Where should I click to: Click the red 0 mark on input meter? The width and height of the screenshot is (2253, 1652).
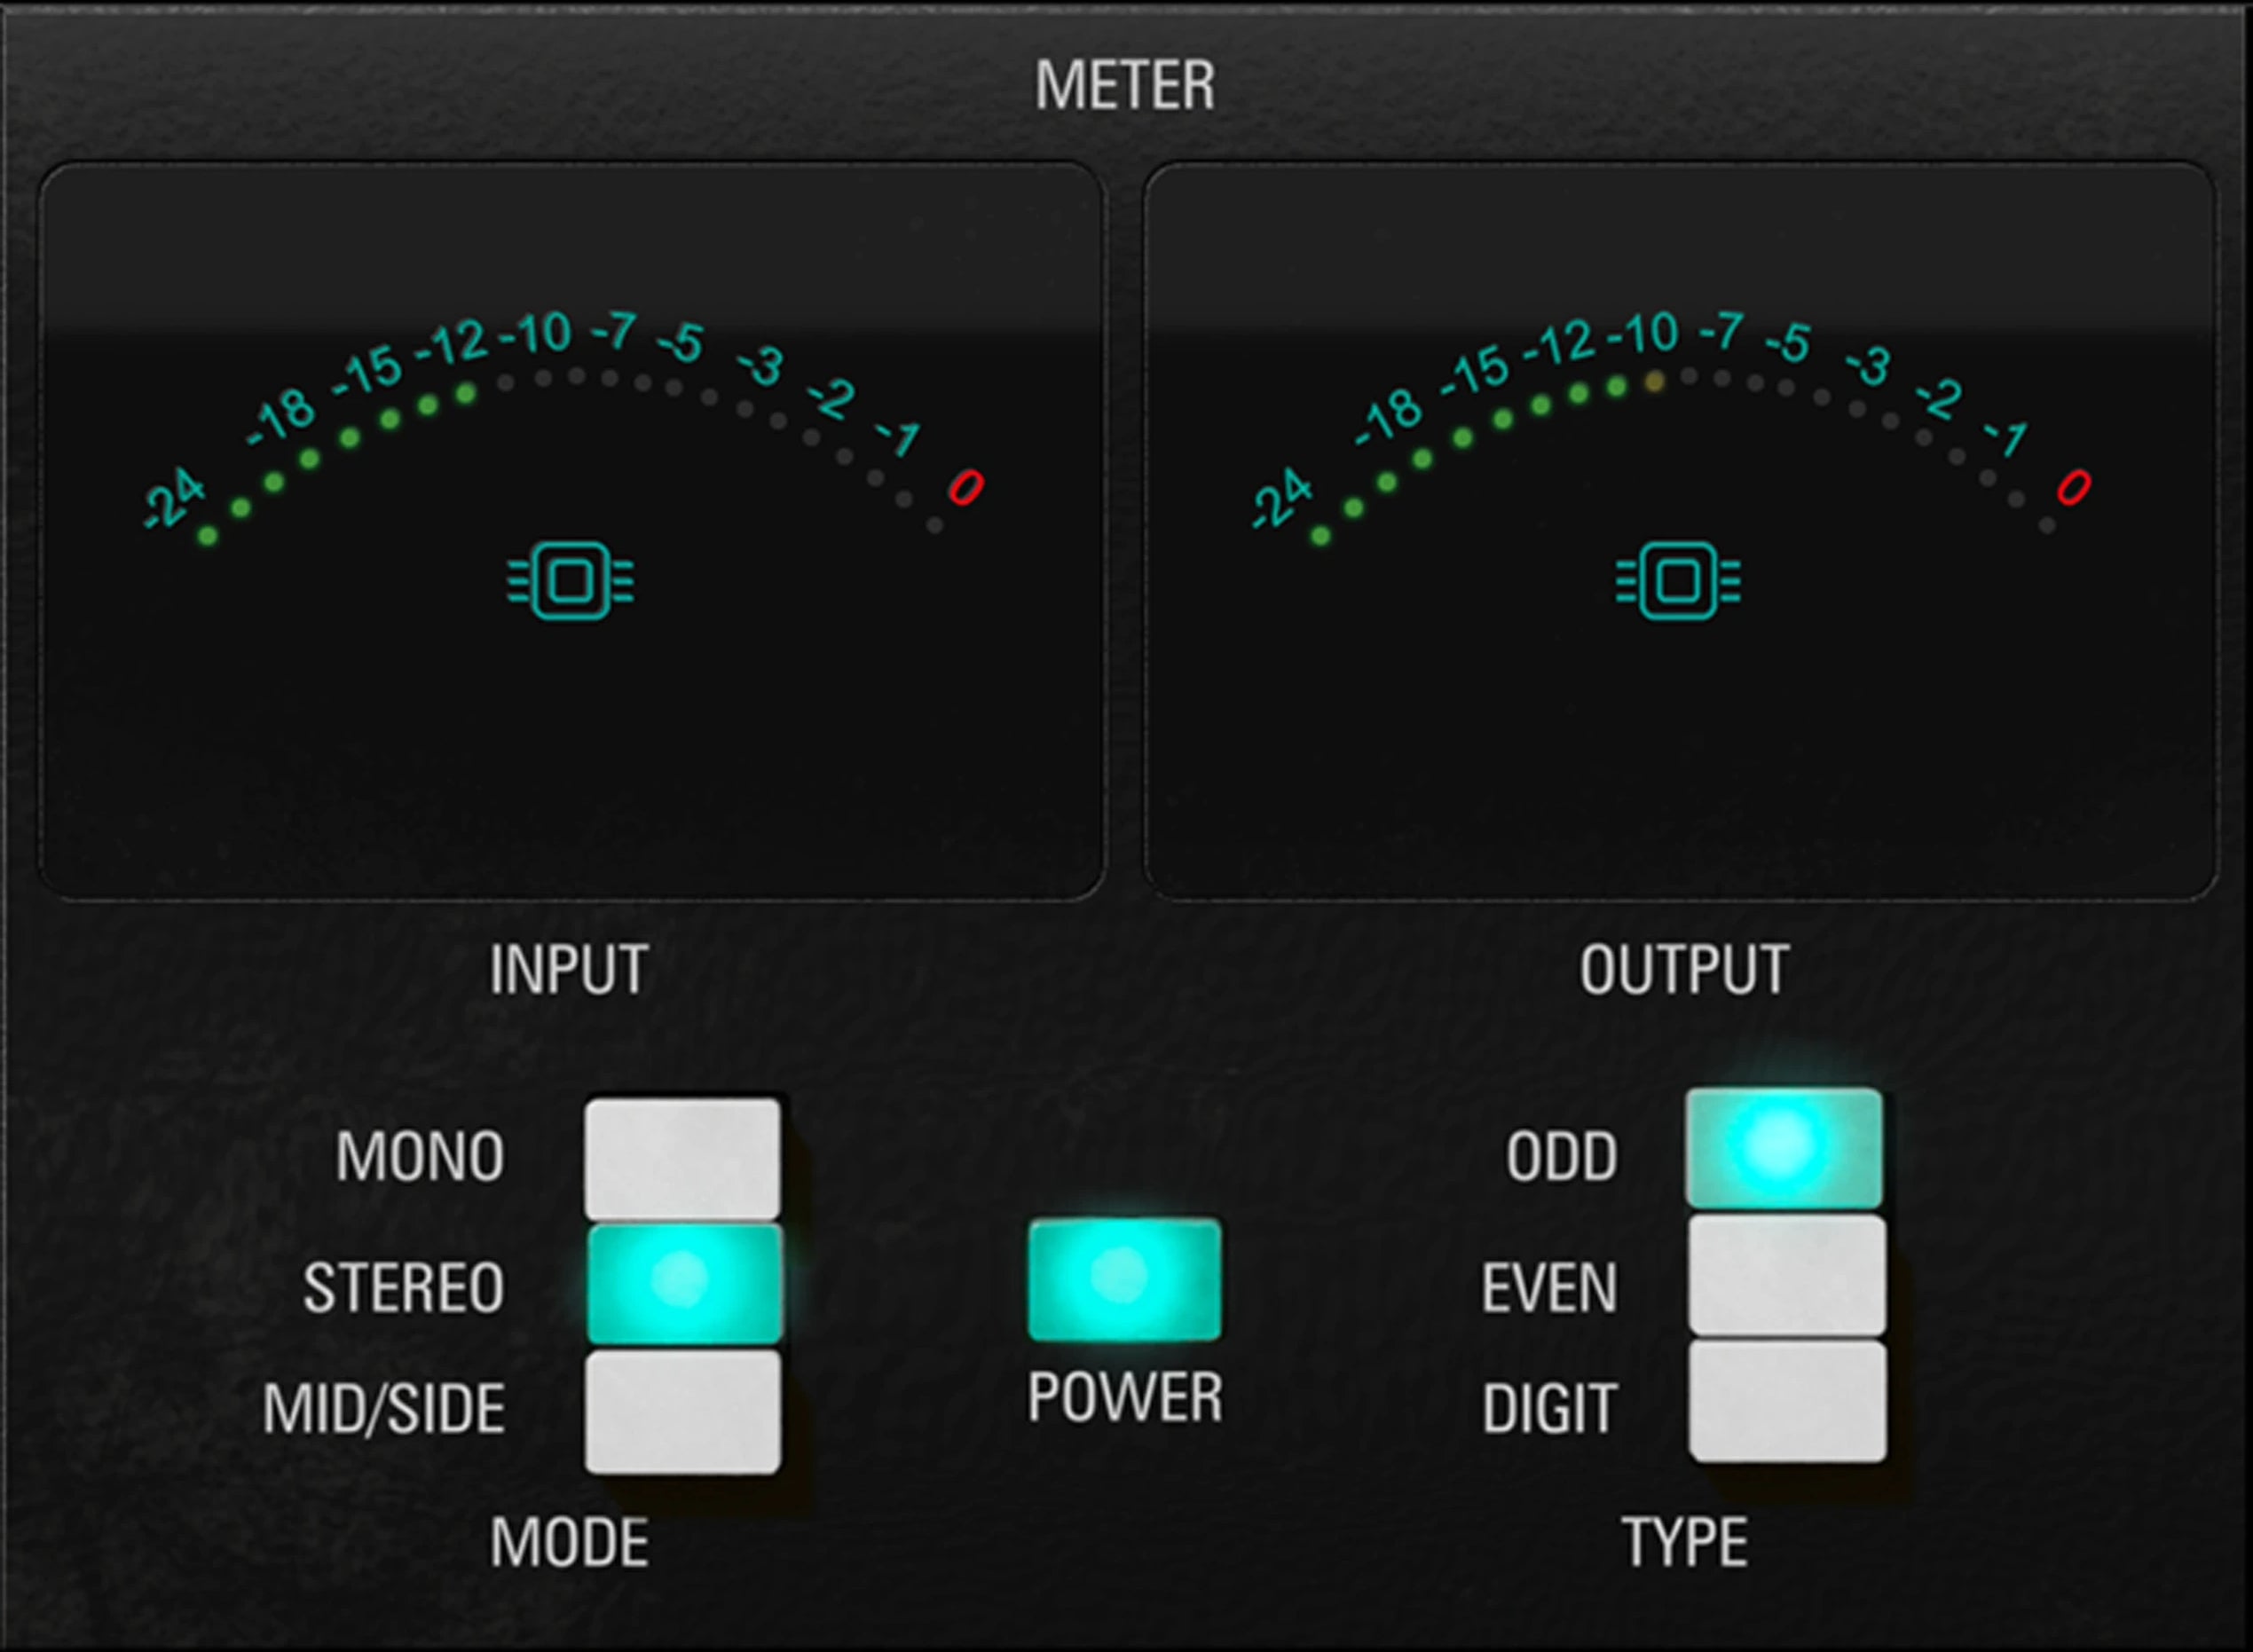point(966,487)
